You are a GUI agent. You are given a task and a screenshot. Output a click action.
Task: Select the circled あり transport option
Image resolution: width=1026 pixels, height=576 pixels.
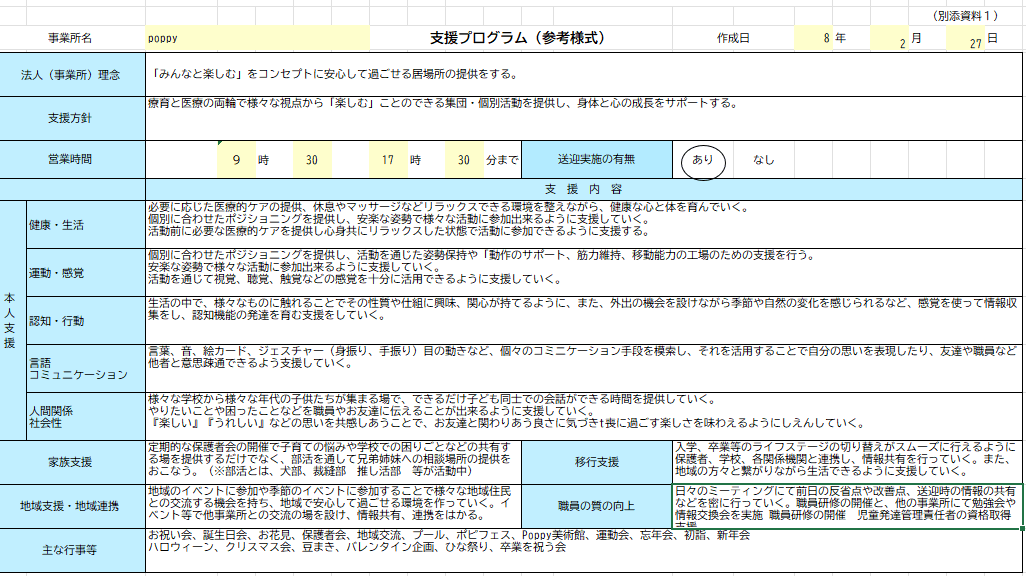703,160
